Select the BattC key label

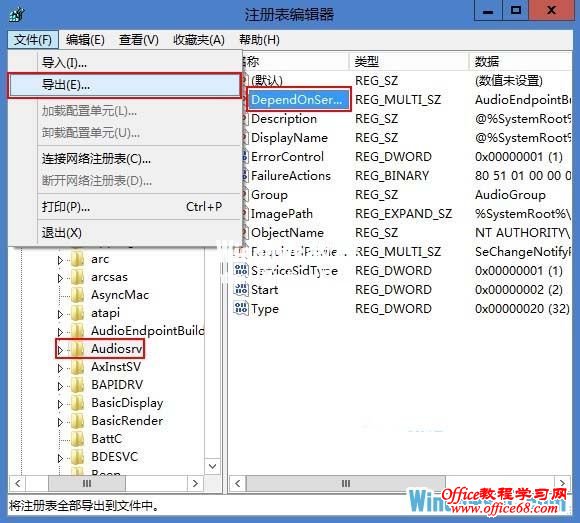coord(107,439)
